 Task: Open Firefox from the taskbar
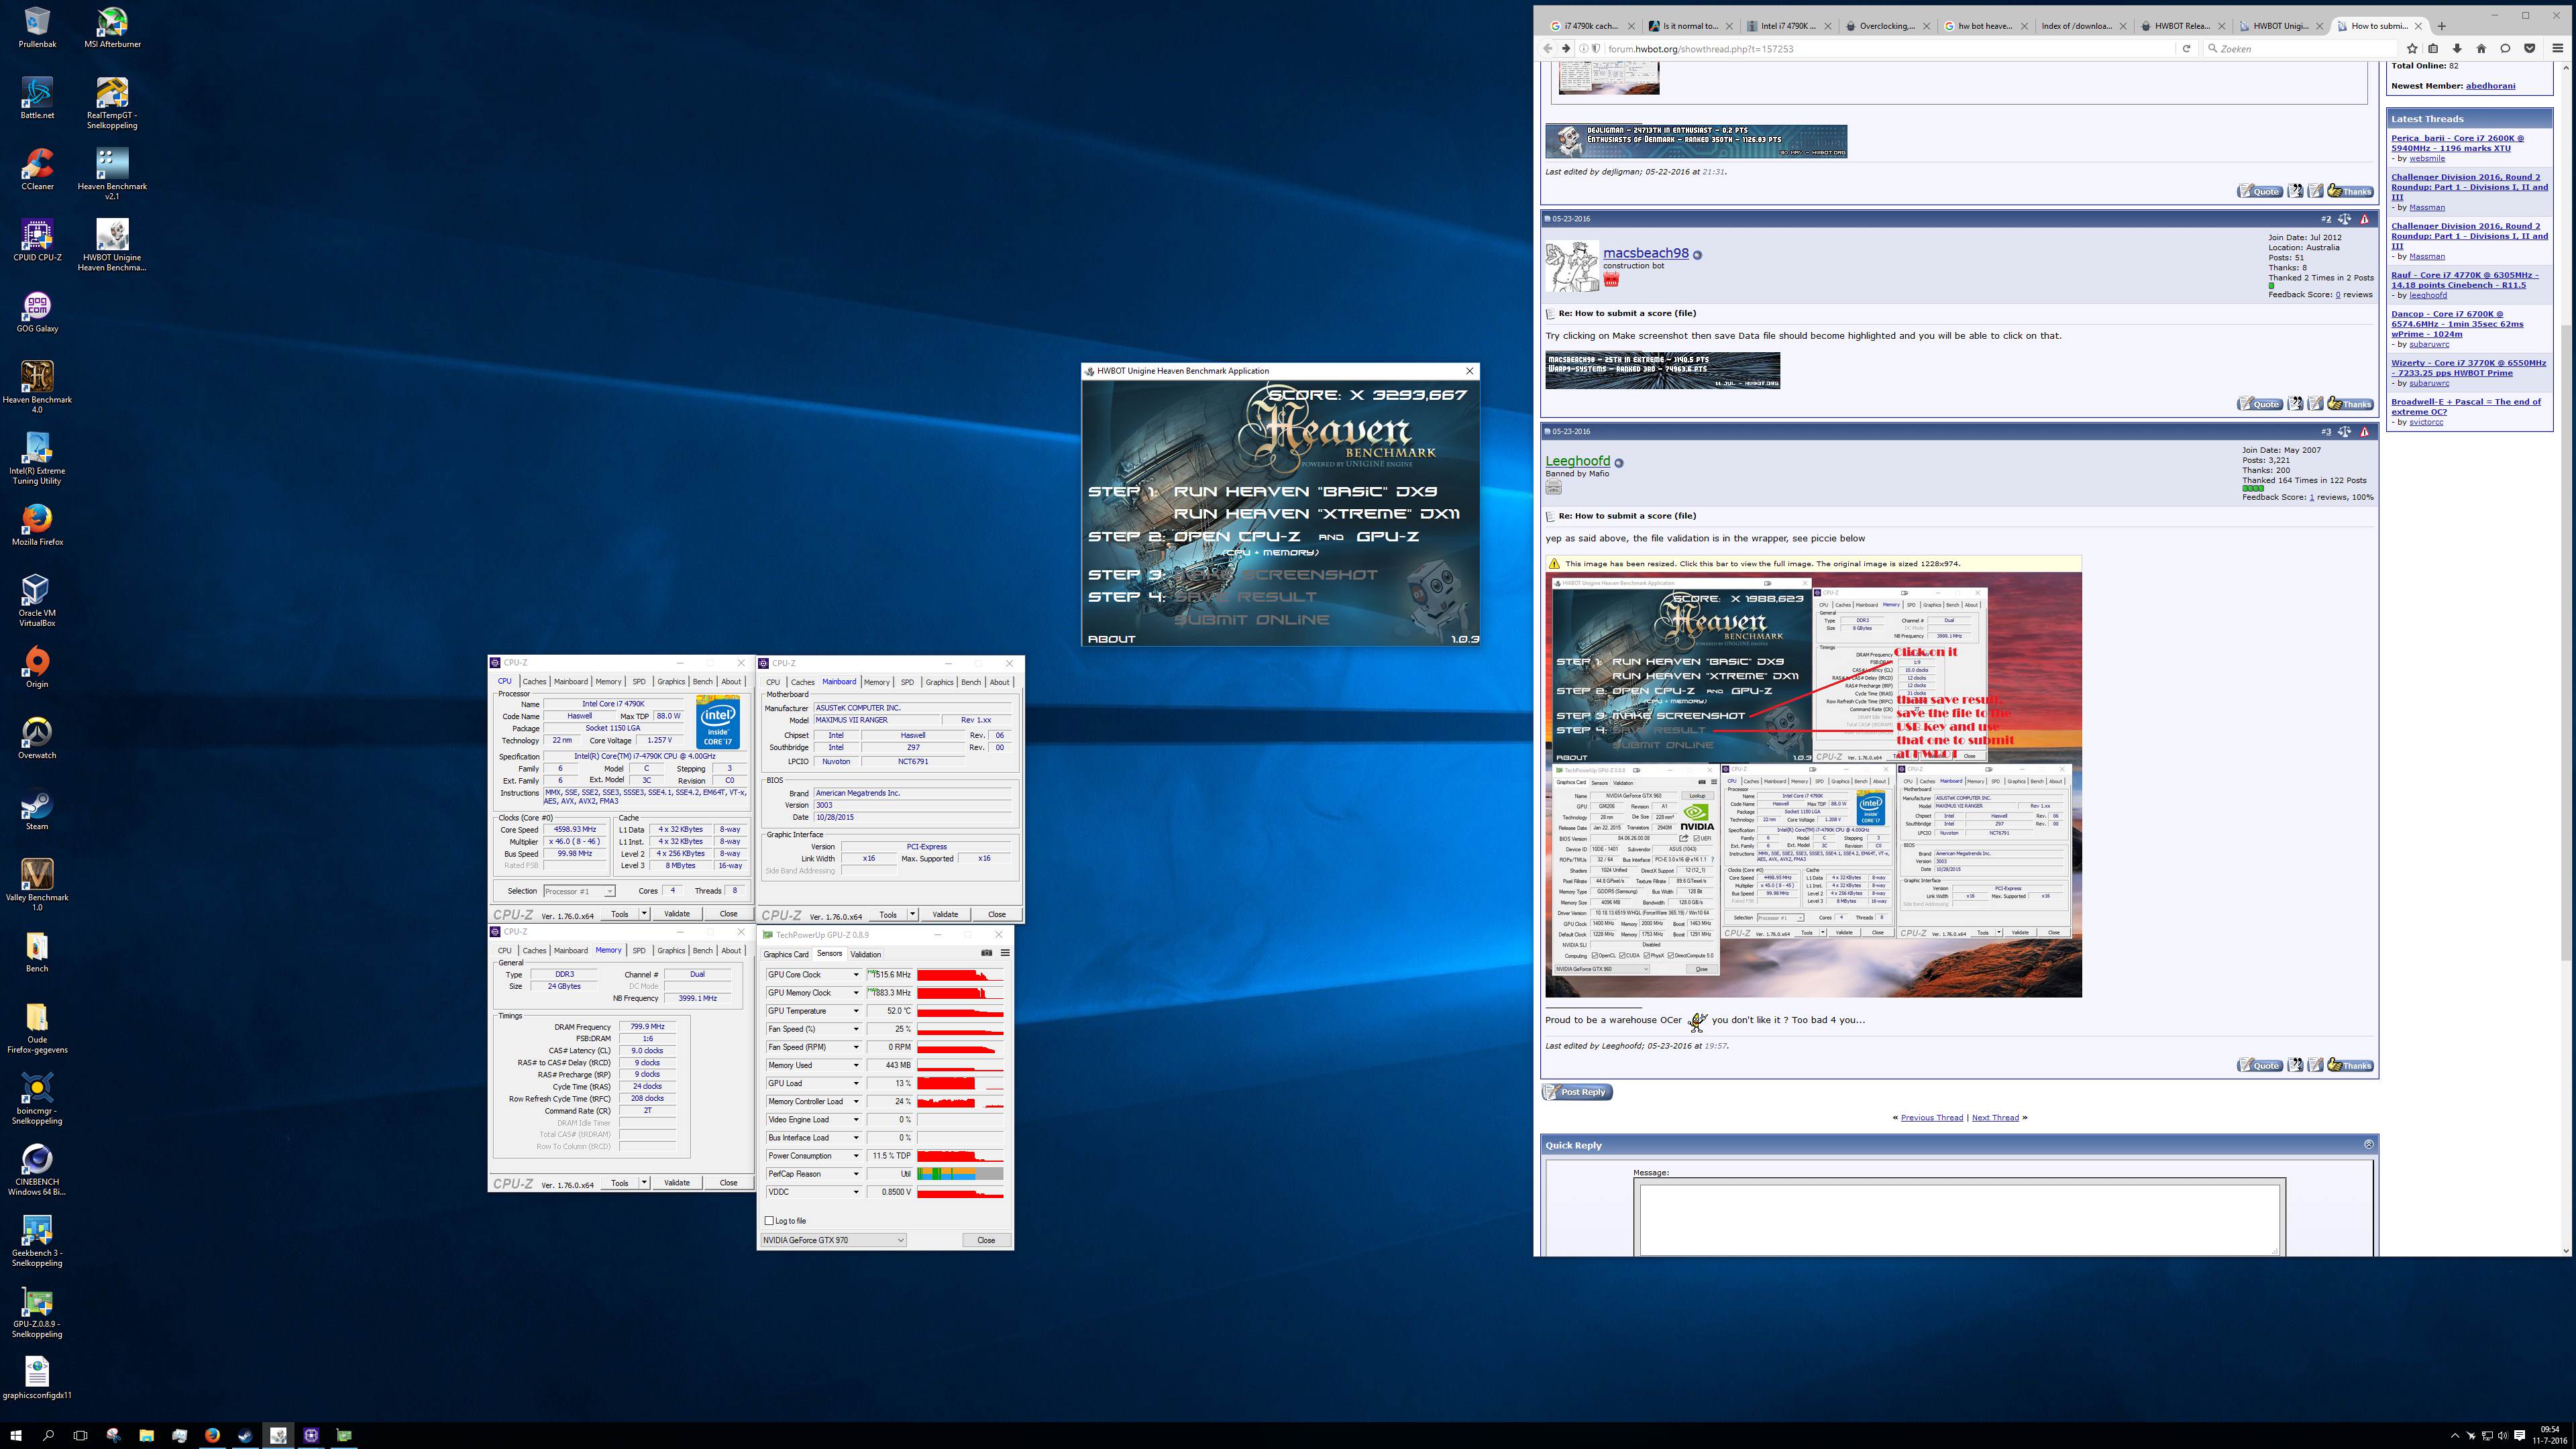click(212, 1435)
